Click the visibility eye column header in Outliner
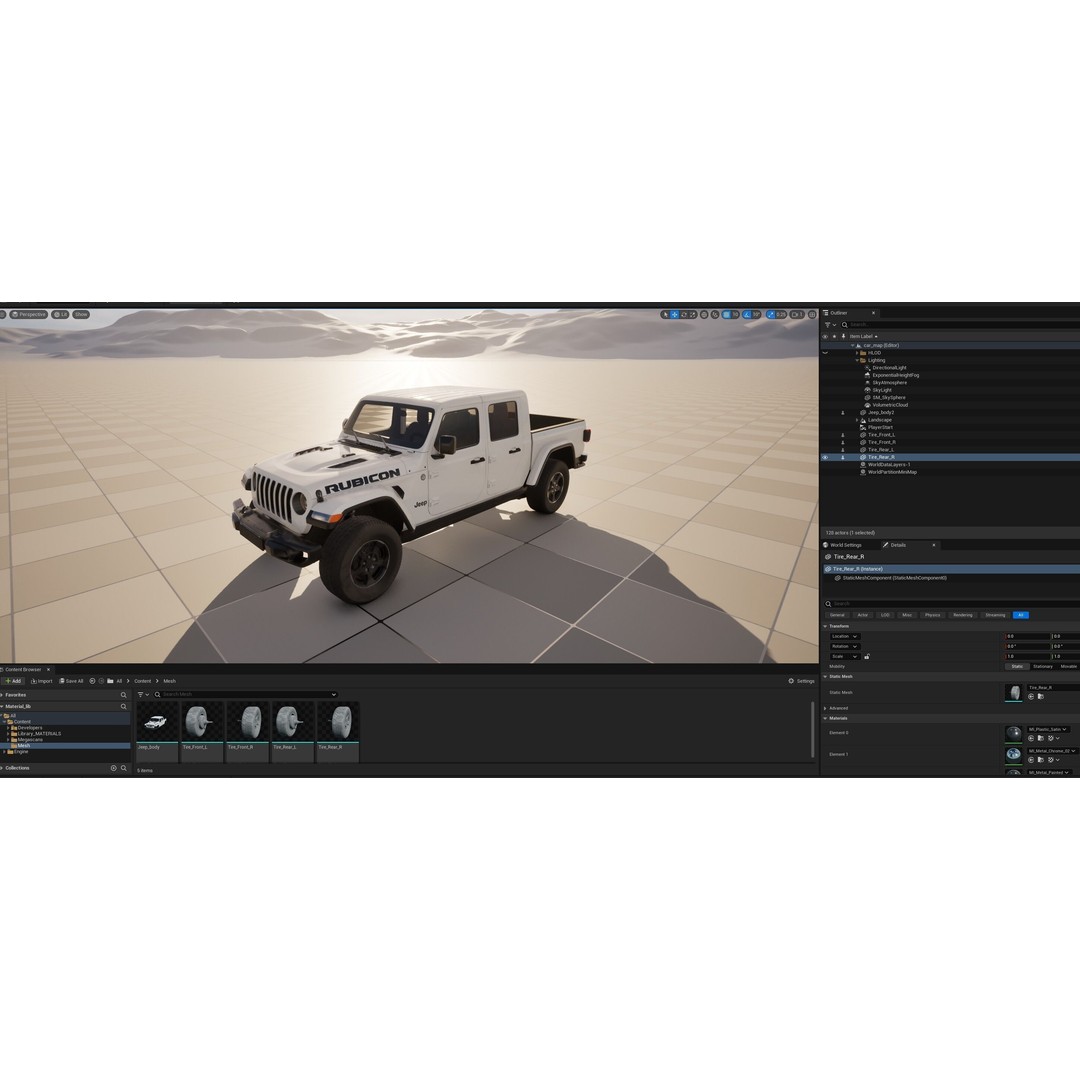 (x=825, y=337)
